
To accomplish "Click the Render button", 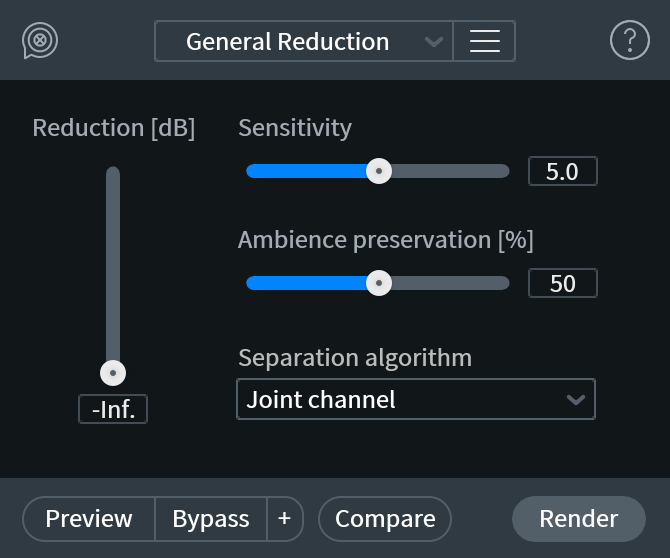I will pos(578,519).
